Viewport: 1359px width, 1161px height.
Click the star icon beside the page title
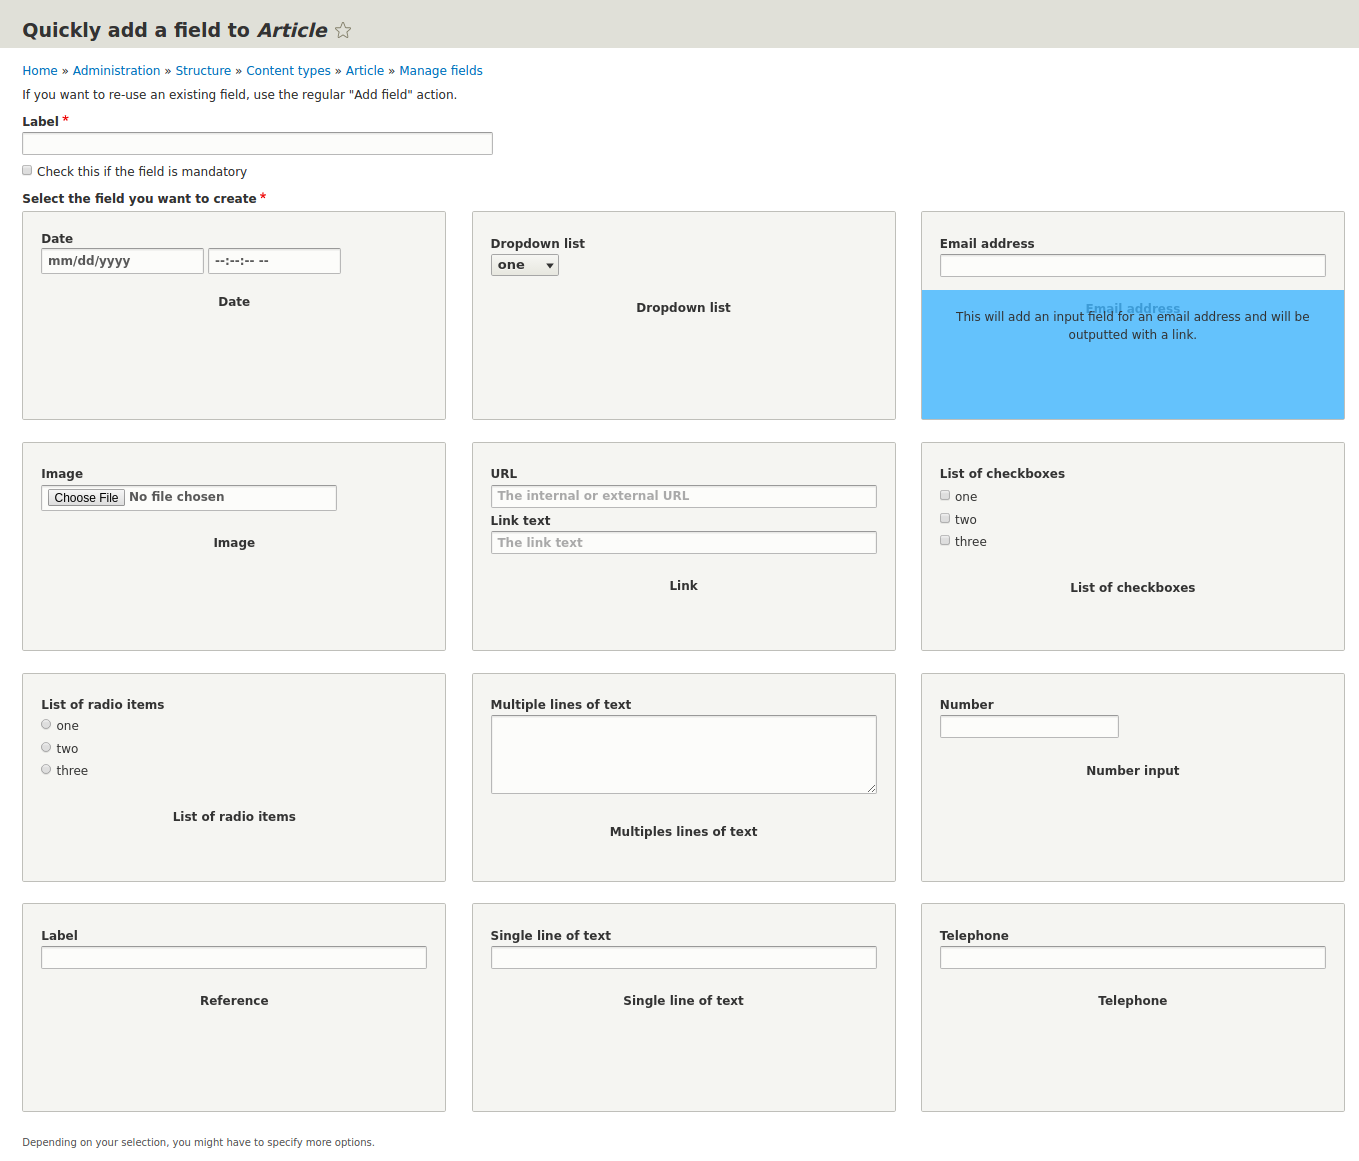(x=342, y=30)
